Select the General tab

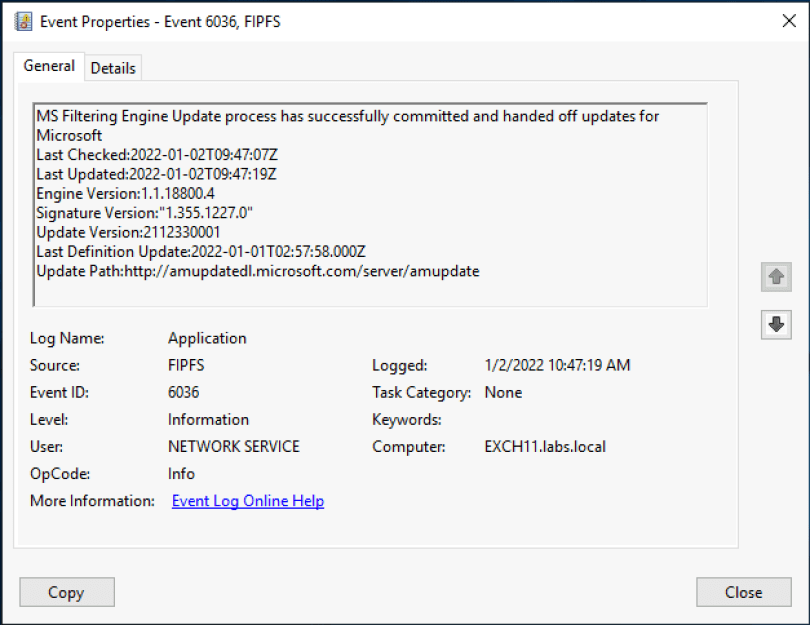point(49,66)
